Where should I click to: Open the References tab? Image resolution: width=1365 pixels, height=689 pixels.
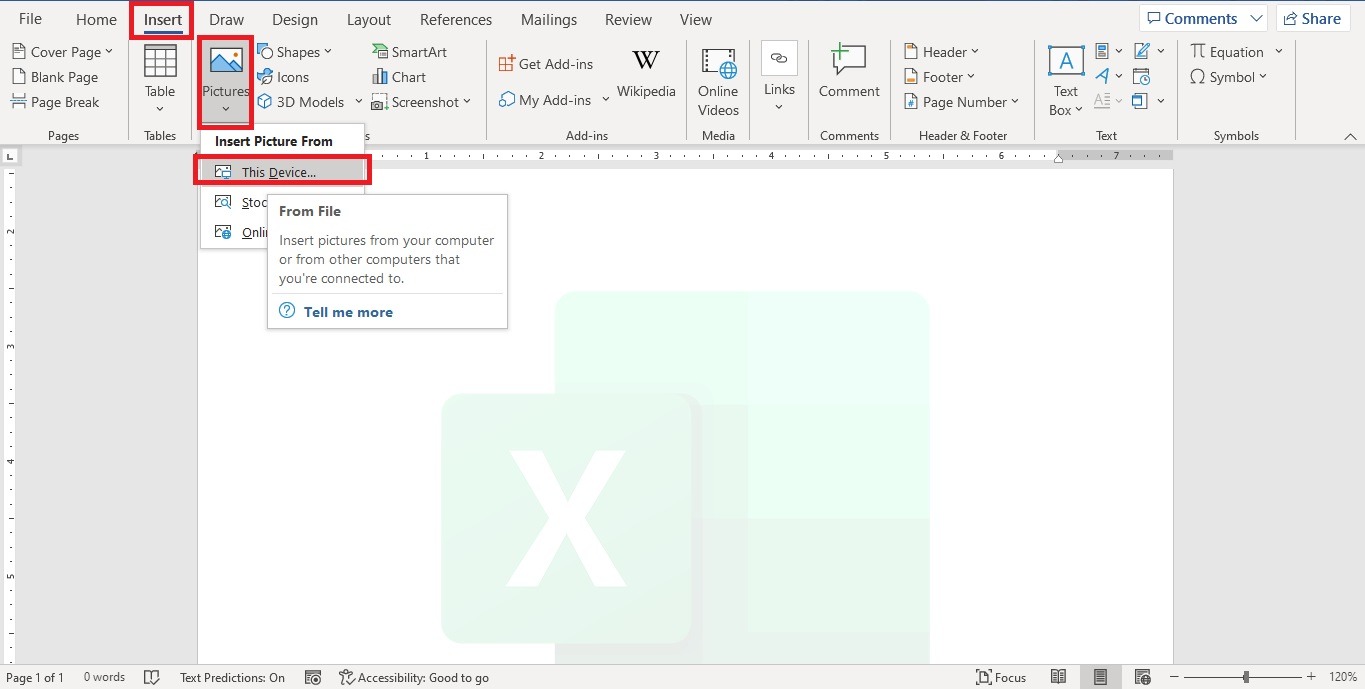coord(456,19)
